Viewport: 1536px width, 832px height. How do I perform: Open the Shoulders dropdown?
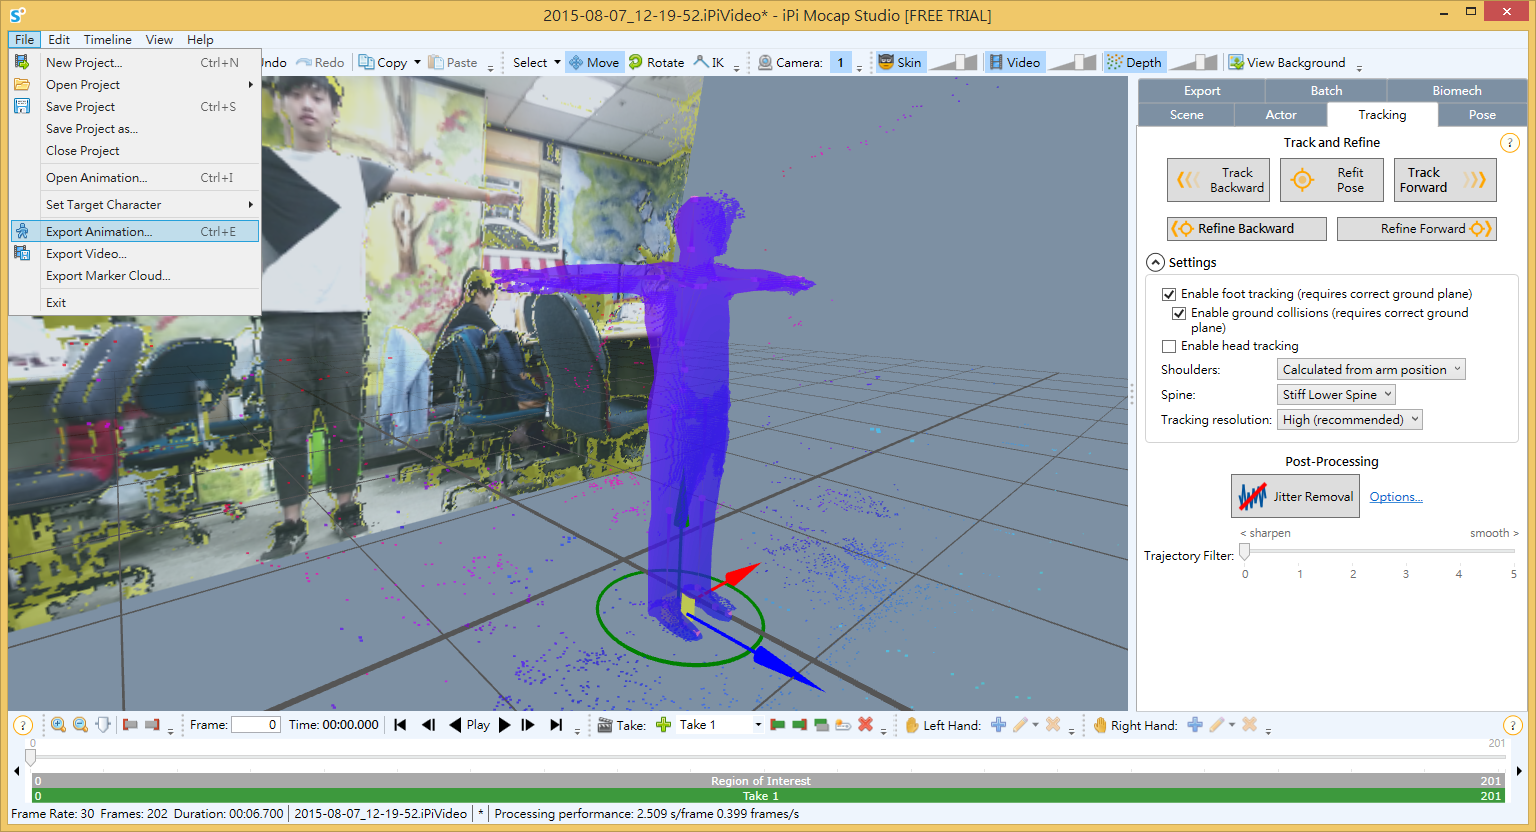tap(1371, 370)
